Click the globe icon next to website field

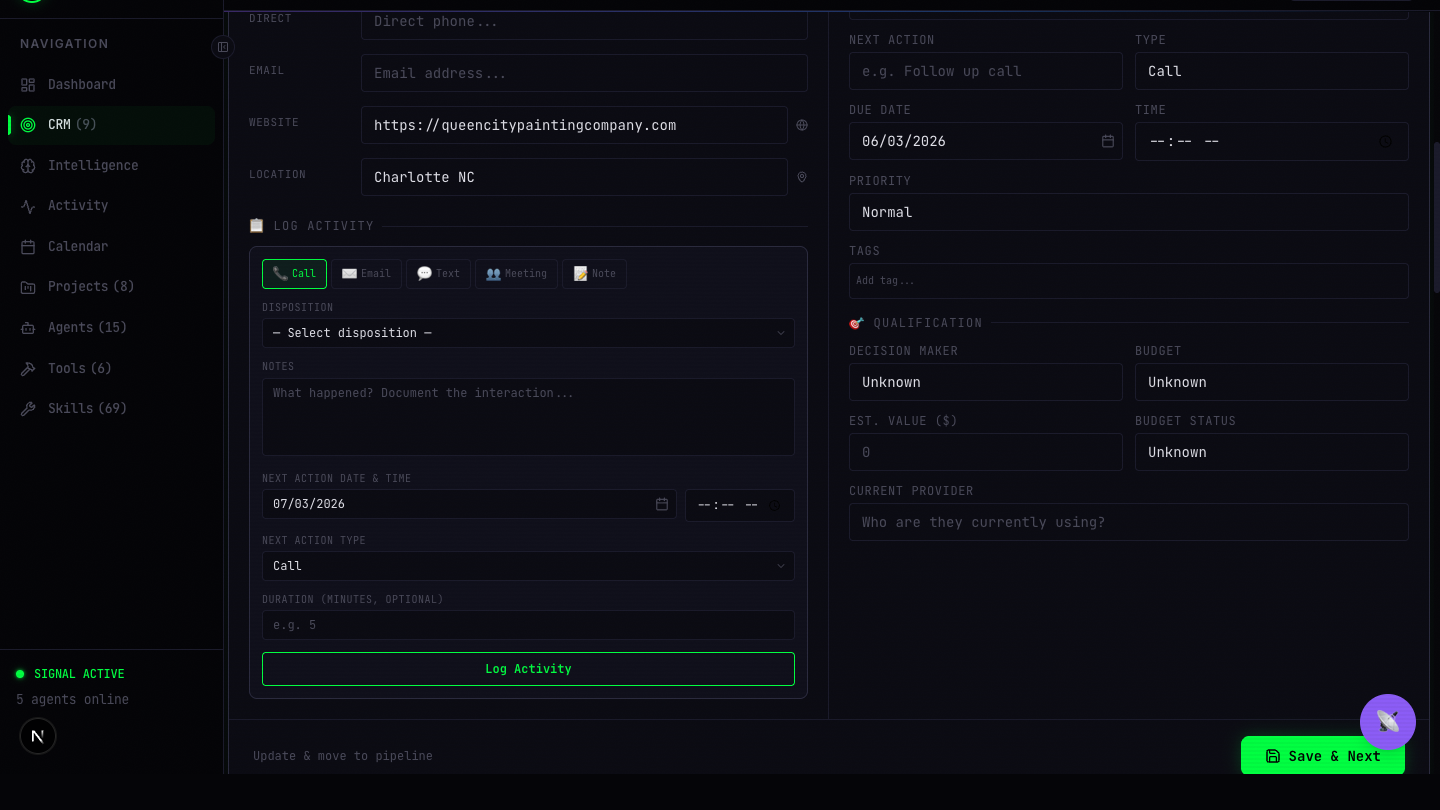[x=802, y=126]
